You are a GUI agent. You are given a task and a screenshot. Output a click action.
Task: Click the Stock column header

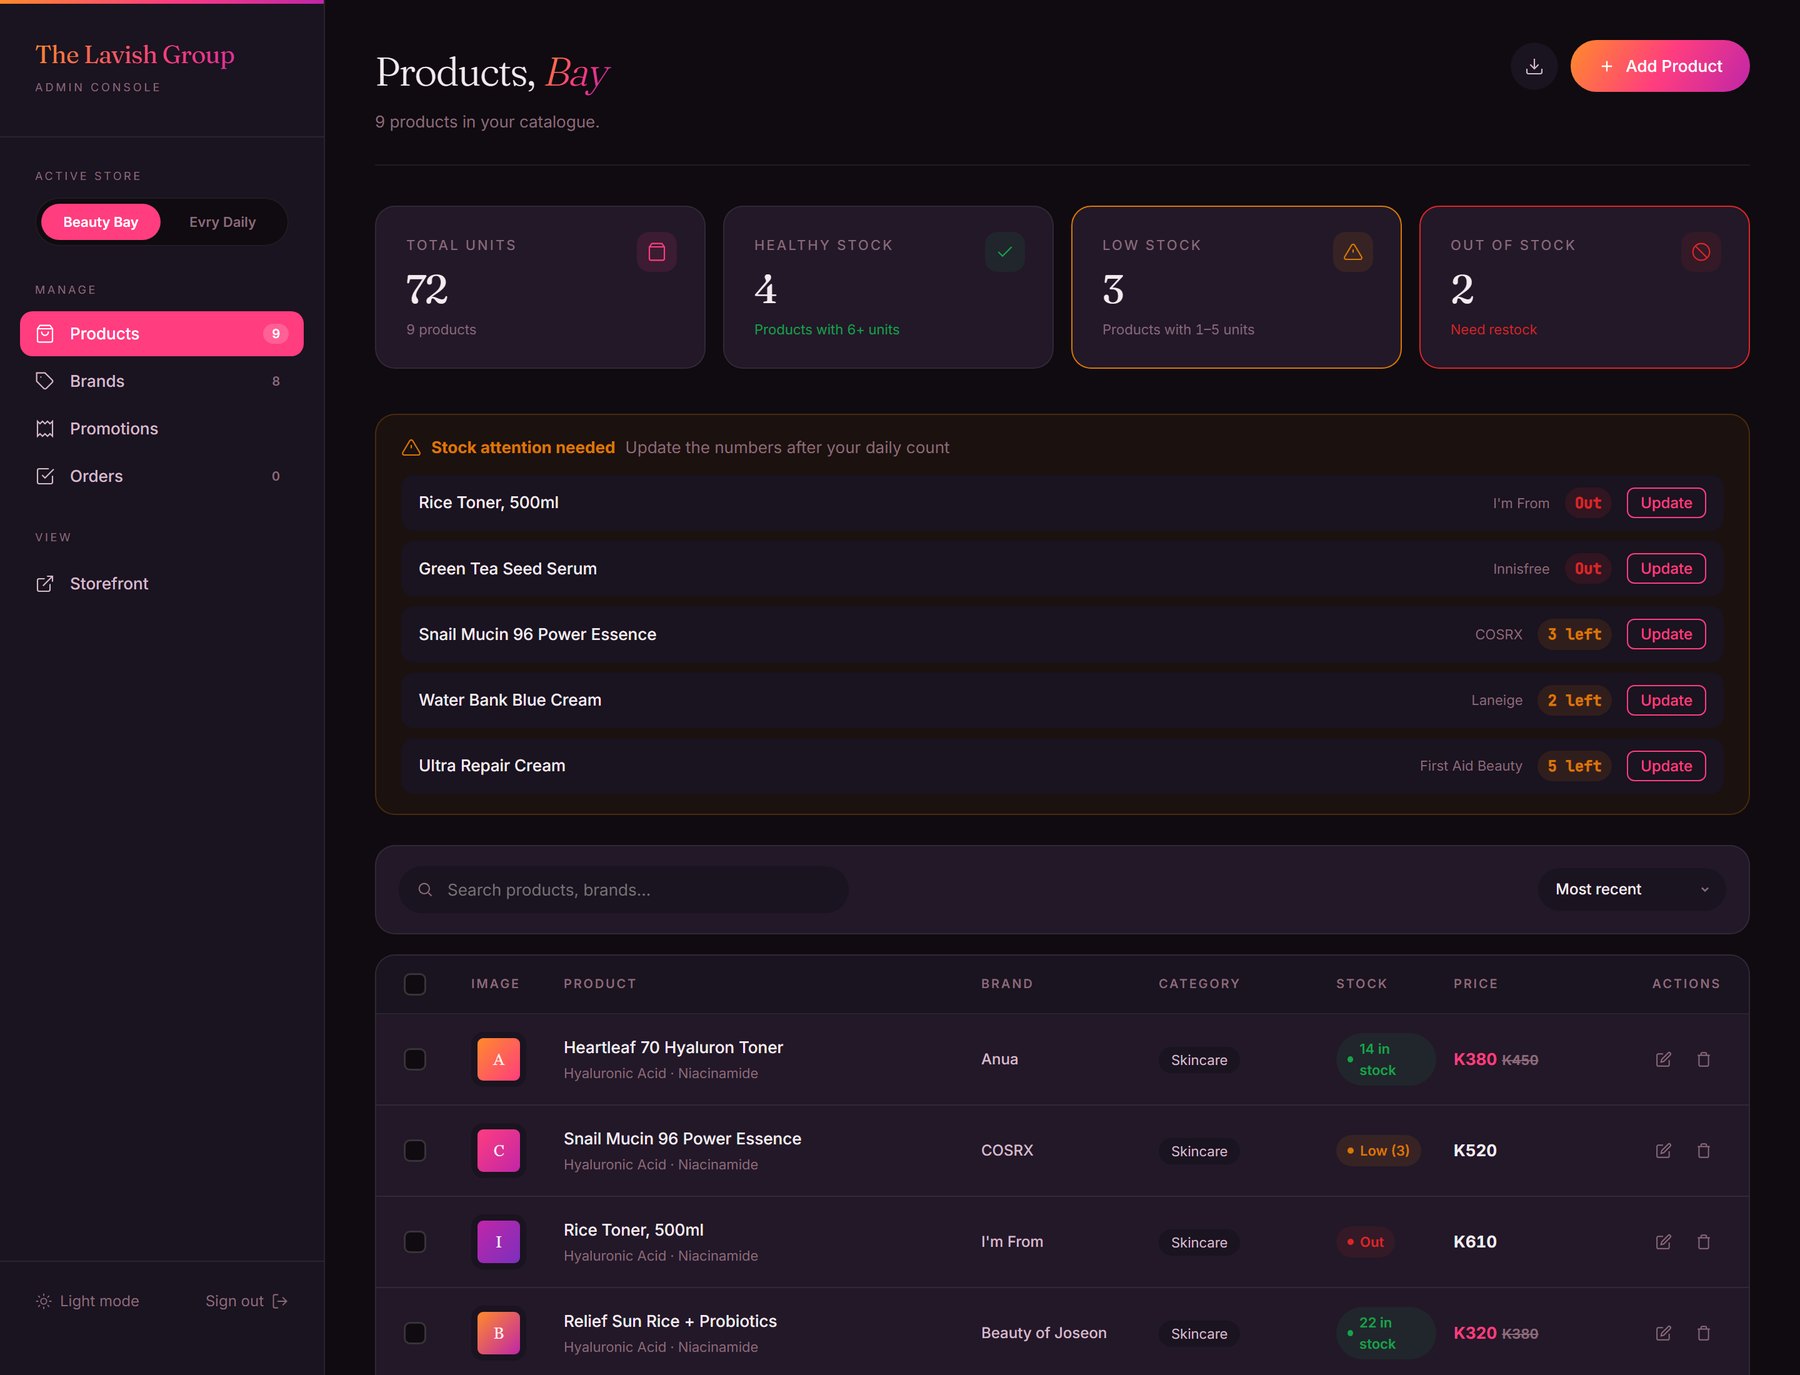(1362, 984)
